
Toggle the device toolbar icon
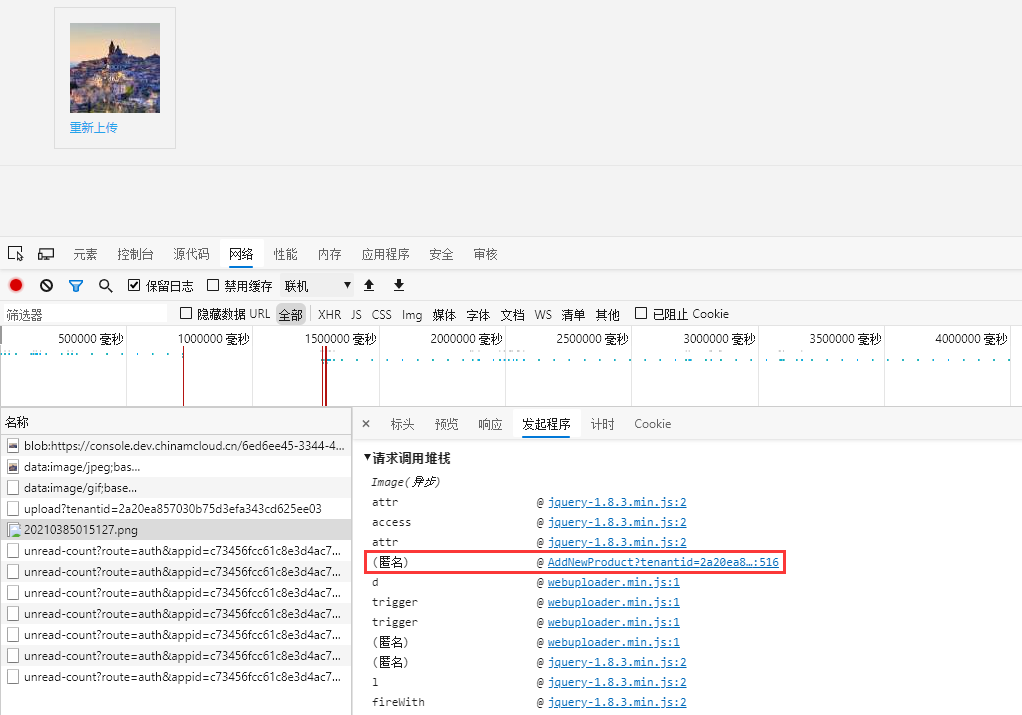[46, 254]
